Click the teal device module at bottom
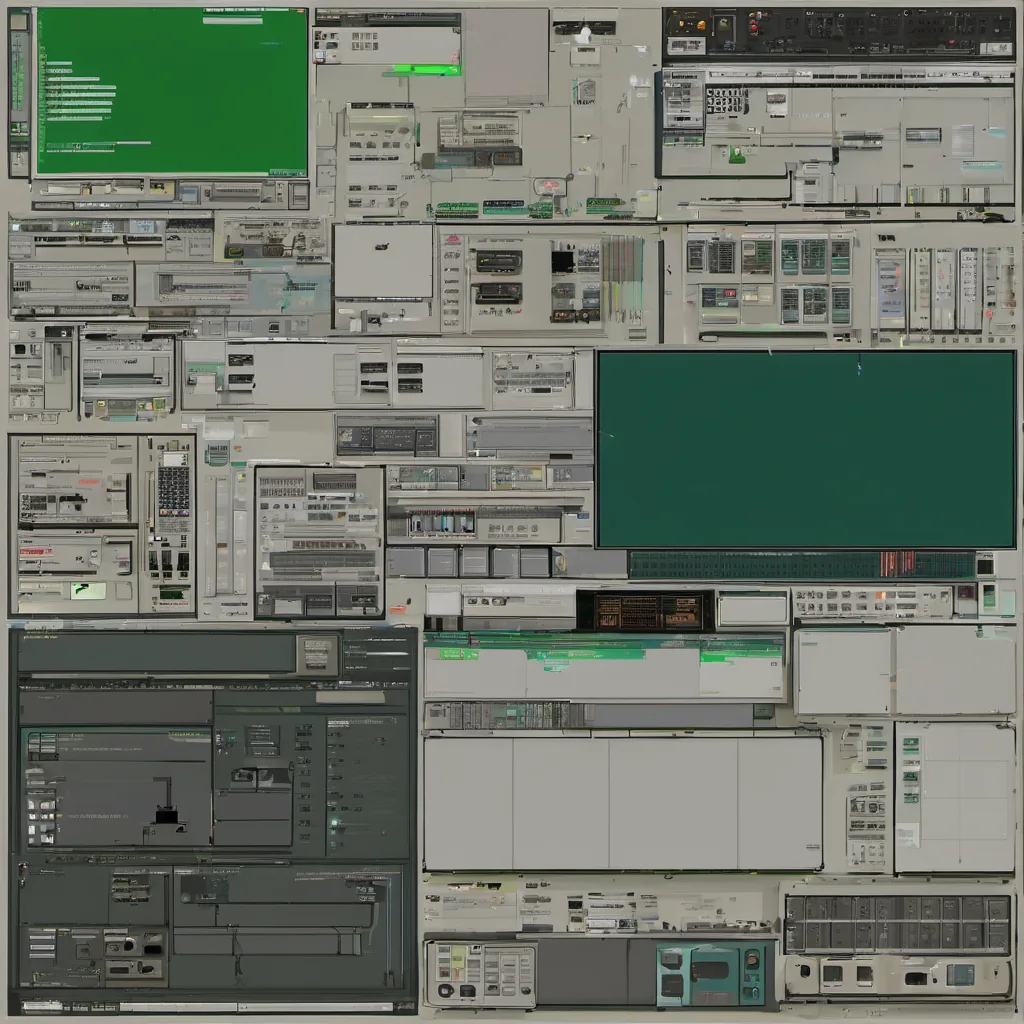Image resolution: width=1024 pixels, height=1024 pixels. pos(710,974)
